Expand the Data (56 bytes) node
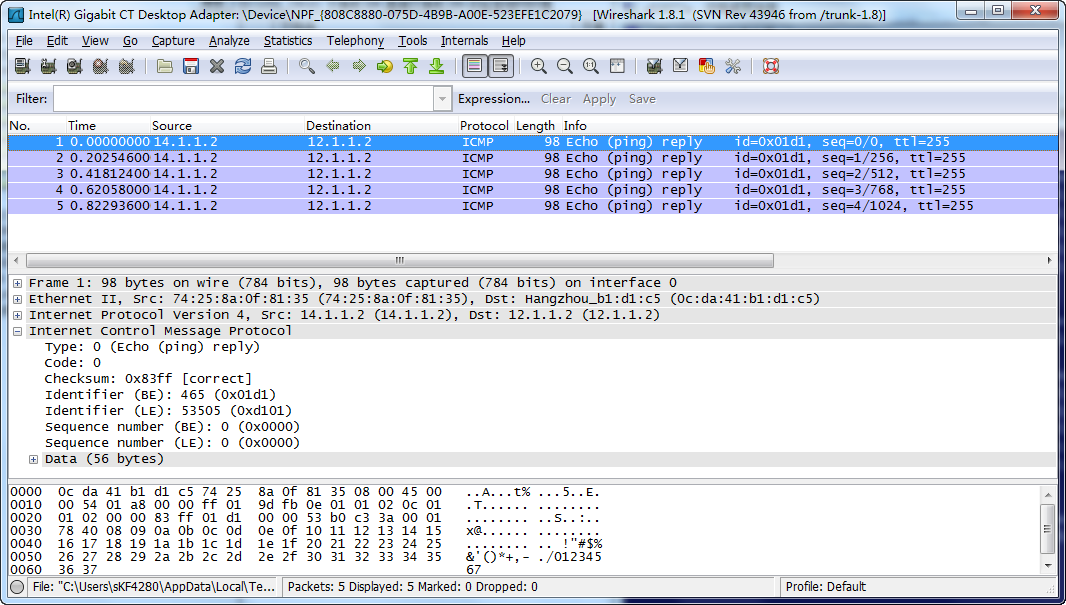Viewport: 1066px width, 605px height. (33, 460)
